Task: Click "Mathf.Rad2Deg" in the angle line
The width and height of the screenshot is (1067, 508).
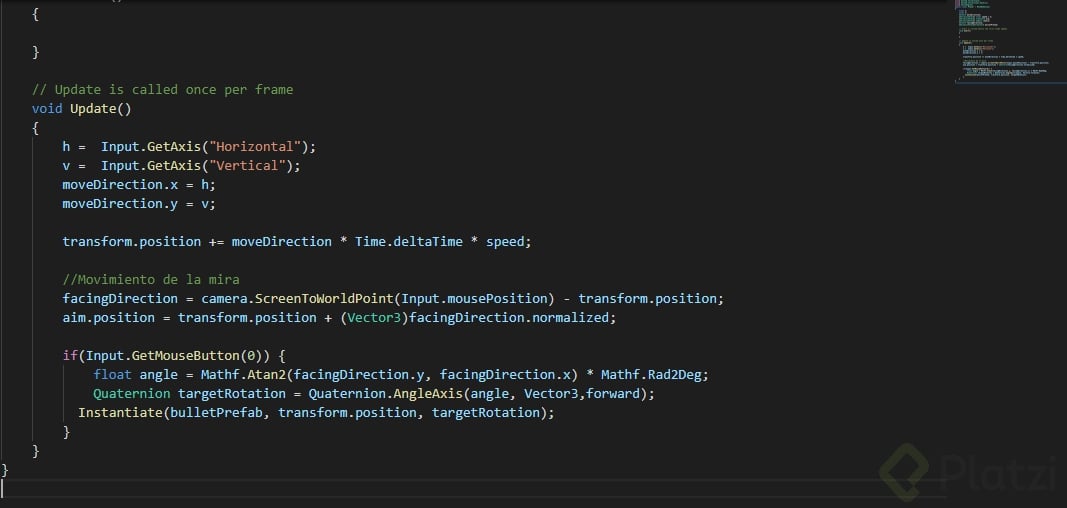Action: click(651, 375)
